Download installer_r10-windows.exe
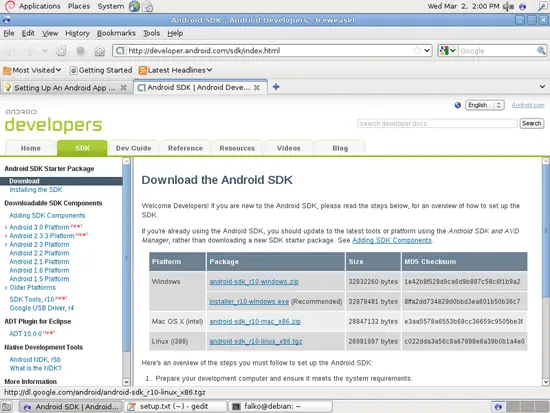550x413 pixels. click(249, 302)
